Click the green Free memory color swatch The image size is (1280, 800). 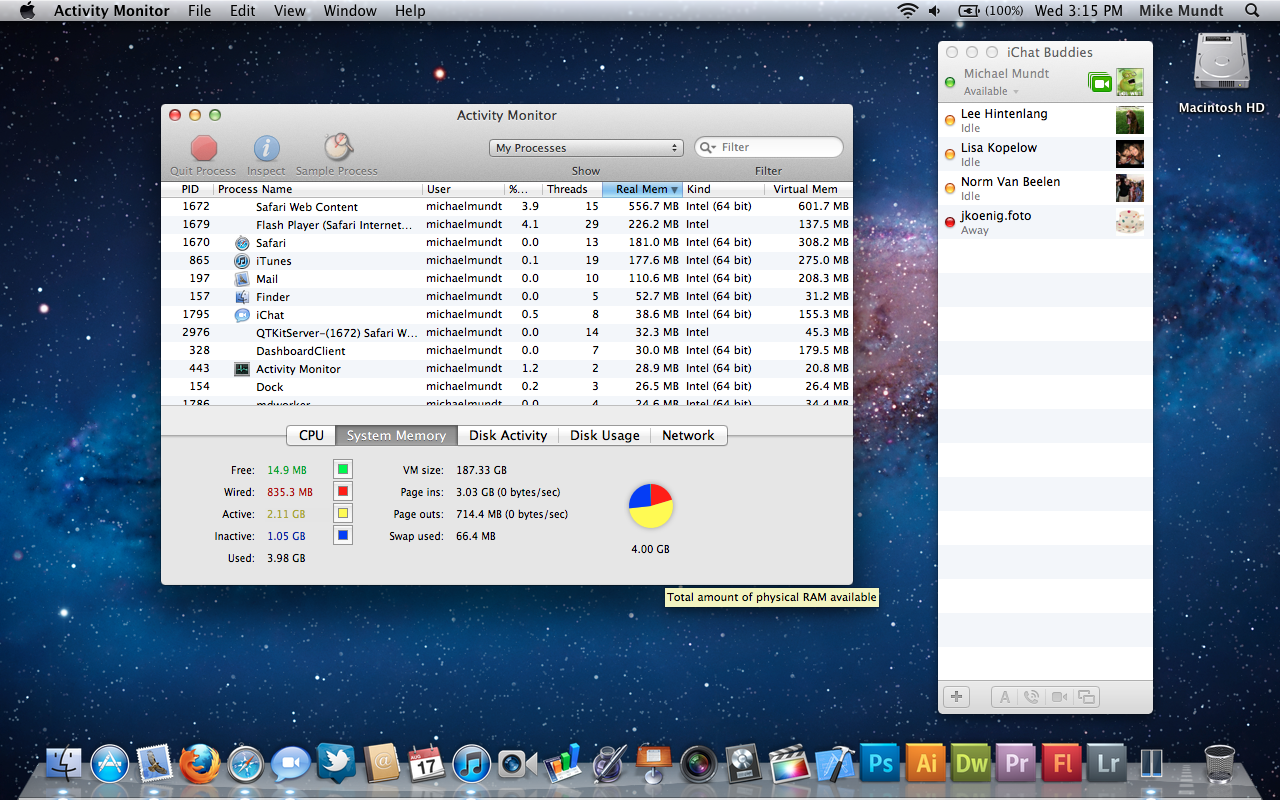point(343,470)
